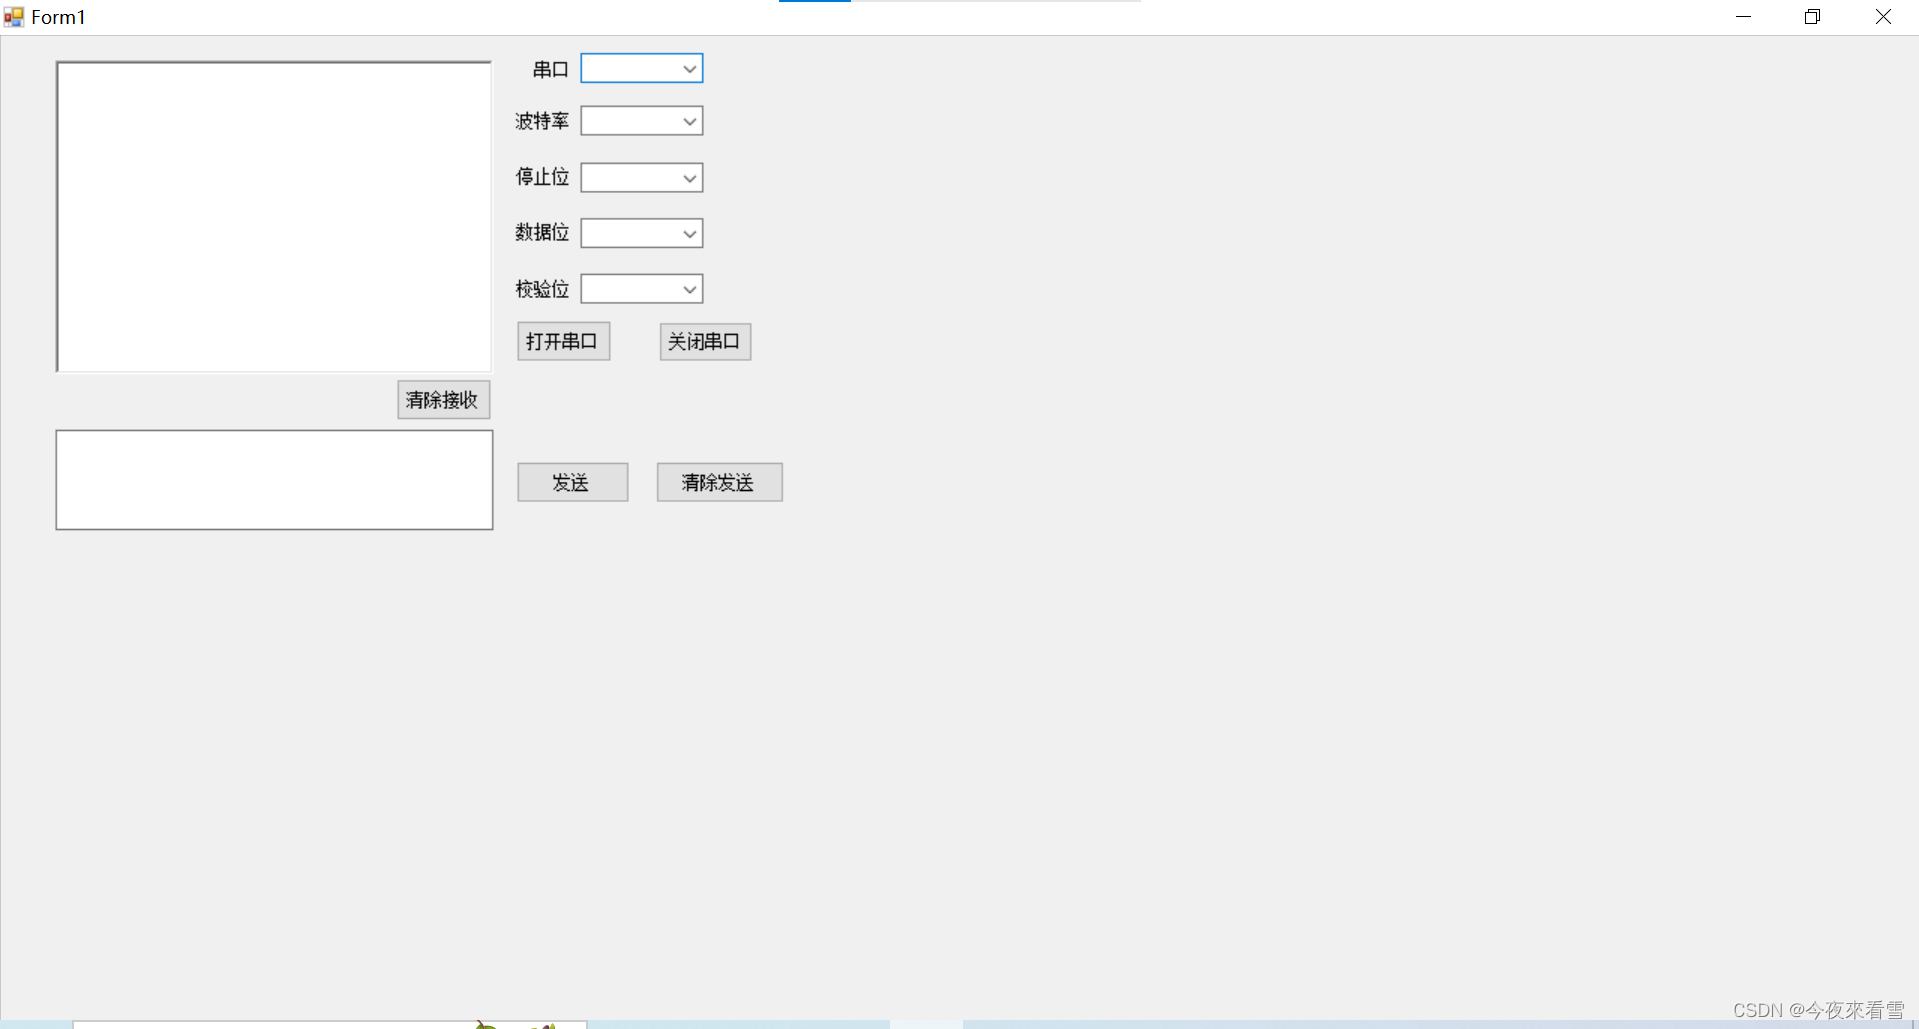Open the 串口 serial port dropdown
The height and width of the screenshot is (1029, 1919).
coord(642,68)
